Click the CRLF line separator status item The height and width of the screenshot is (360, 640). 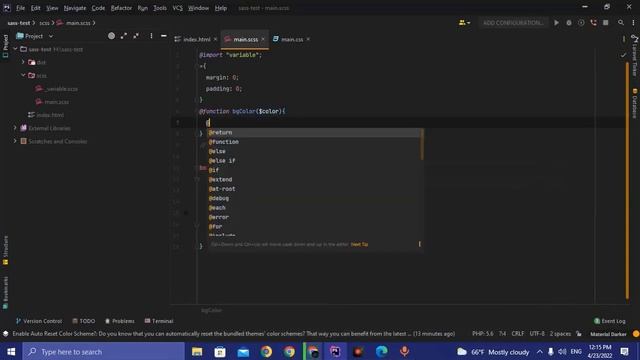(518, 333)
